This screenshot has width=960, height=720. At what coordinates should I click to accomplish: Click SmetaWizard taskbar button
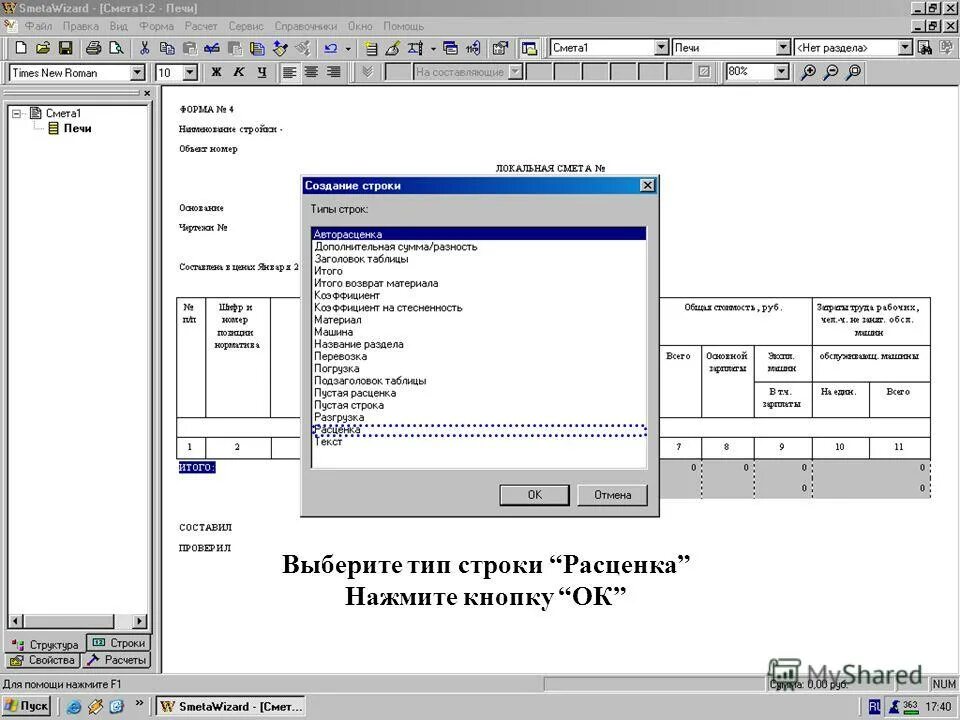[x=231, y=707]
